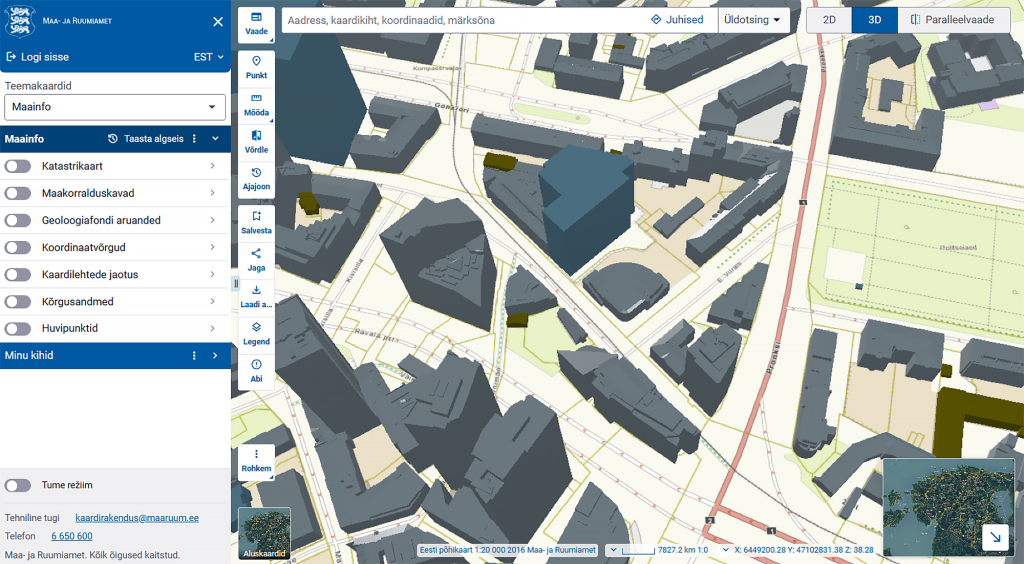This screenshot has height=564, width=1024.
Task: Activate the Võrdle compare tool
Action: click(256, 142)
